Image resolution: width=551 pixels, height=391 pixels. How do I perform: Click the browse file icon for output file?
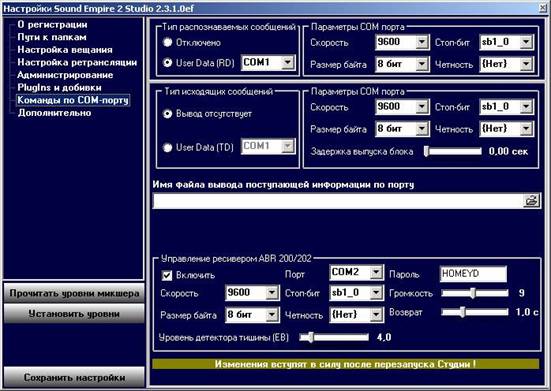pyautogui.click(x=532, y=201)
